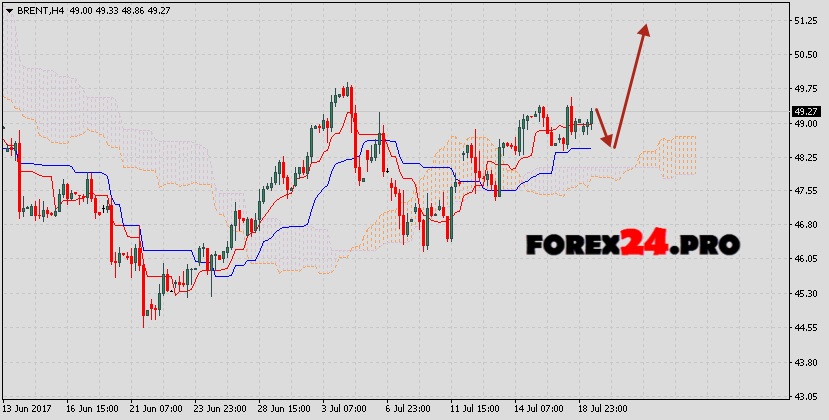
Task: Select the 43.05 price axis label
Action: [x=804, y=397]
